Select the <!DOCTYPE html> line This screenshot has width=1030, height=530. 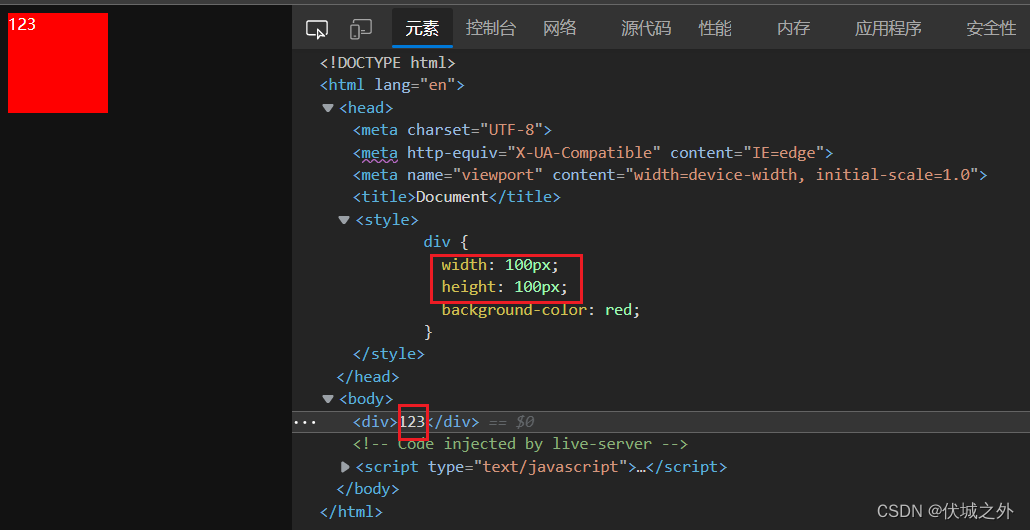point(388,63)
